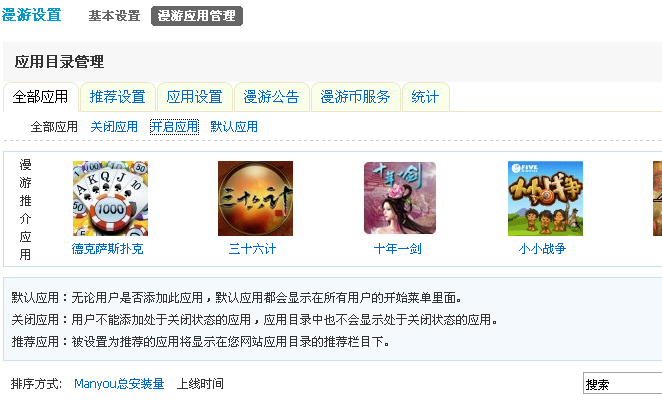Open the 德克萨斯扑克 text link

(107, 249)
